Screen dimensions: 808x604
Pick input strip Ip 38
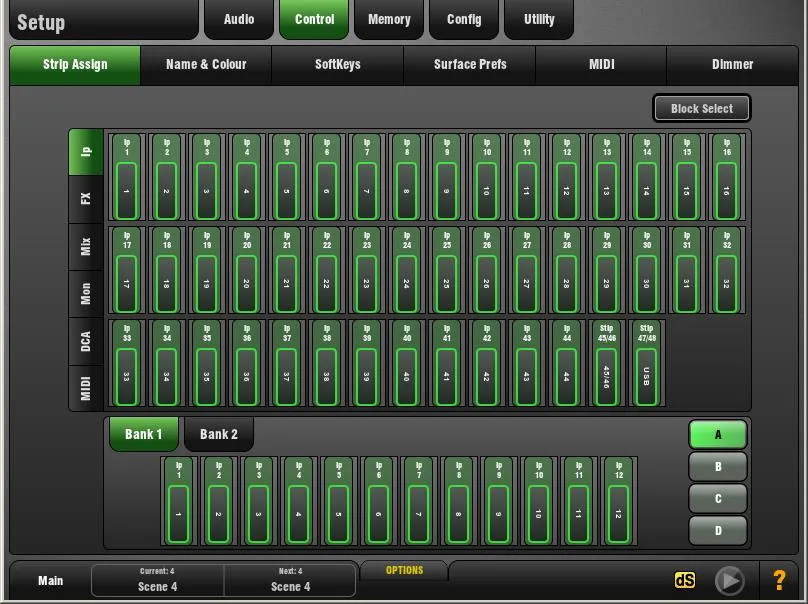(327, 363)
